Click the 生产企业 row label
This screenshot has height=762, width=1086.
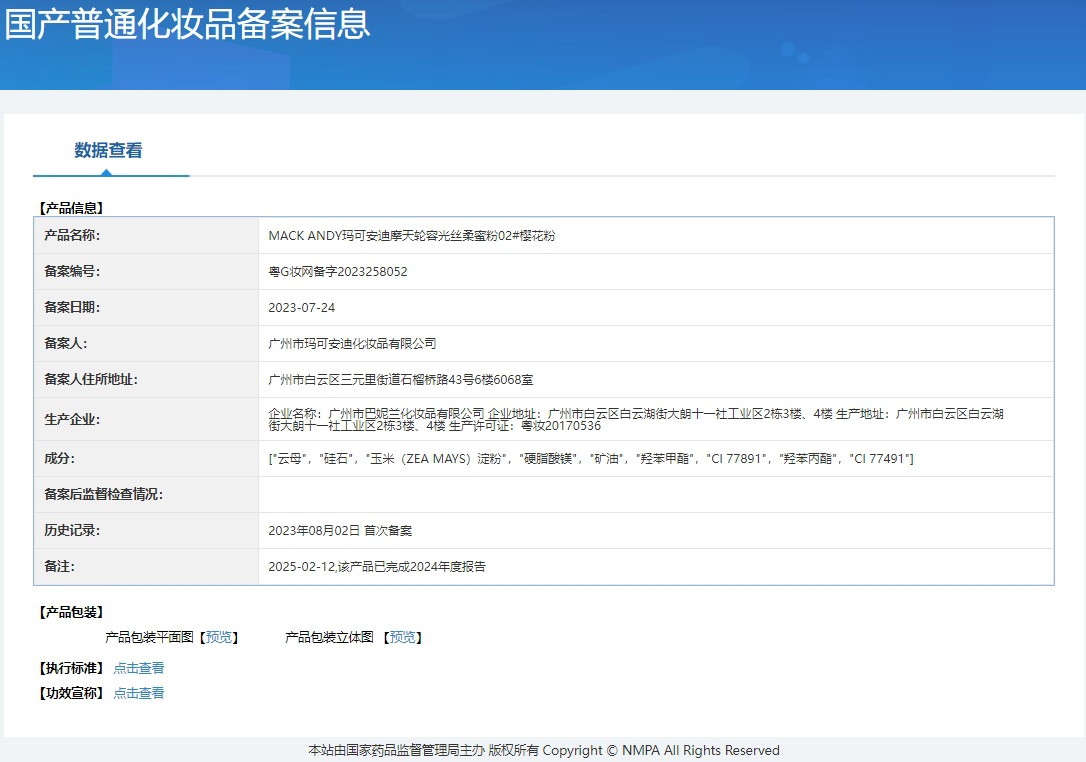(x=72, y=420)
